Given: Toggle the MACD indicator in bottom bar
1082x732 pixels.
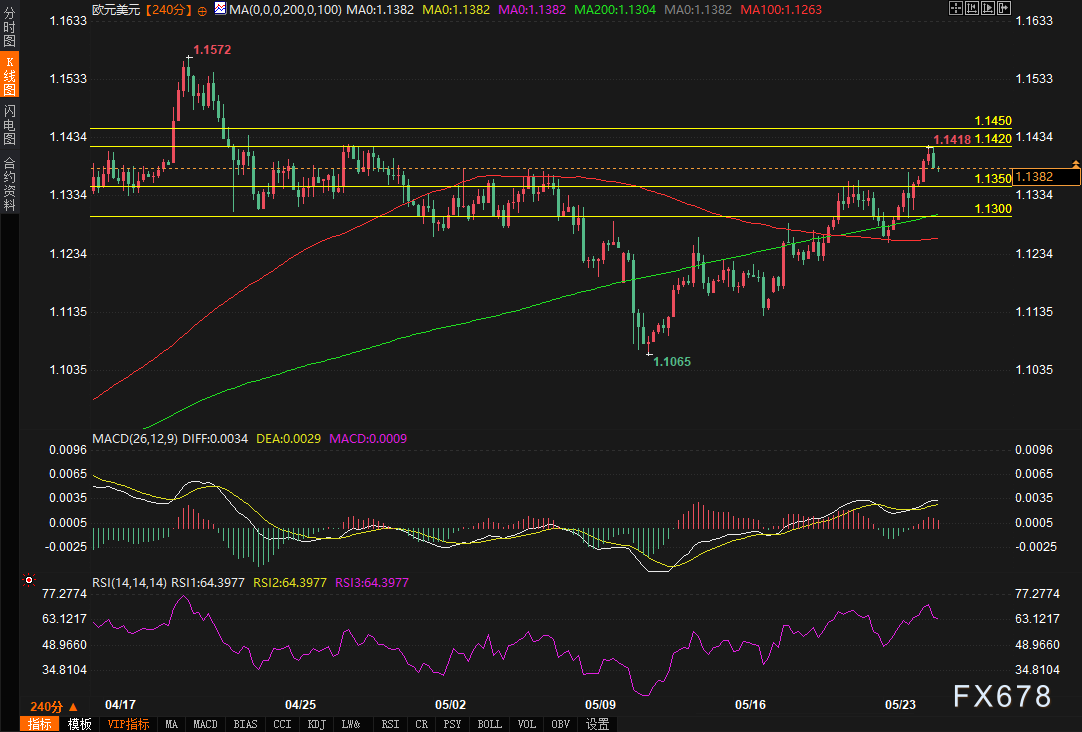Looking at the screenshot, I should pos(205,724).
